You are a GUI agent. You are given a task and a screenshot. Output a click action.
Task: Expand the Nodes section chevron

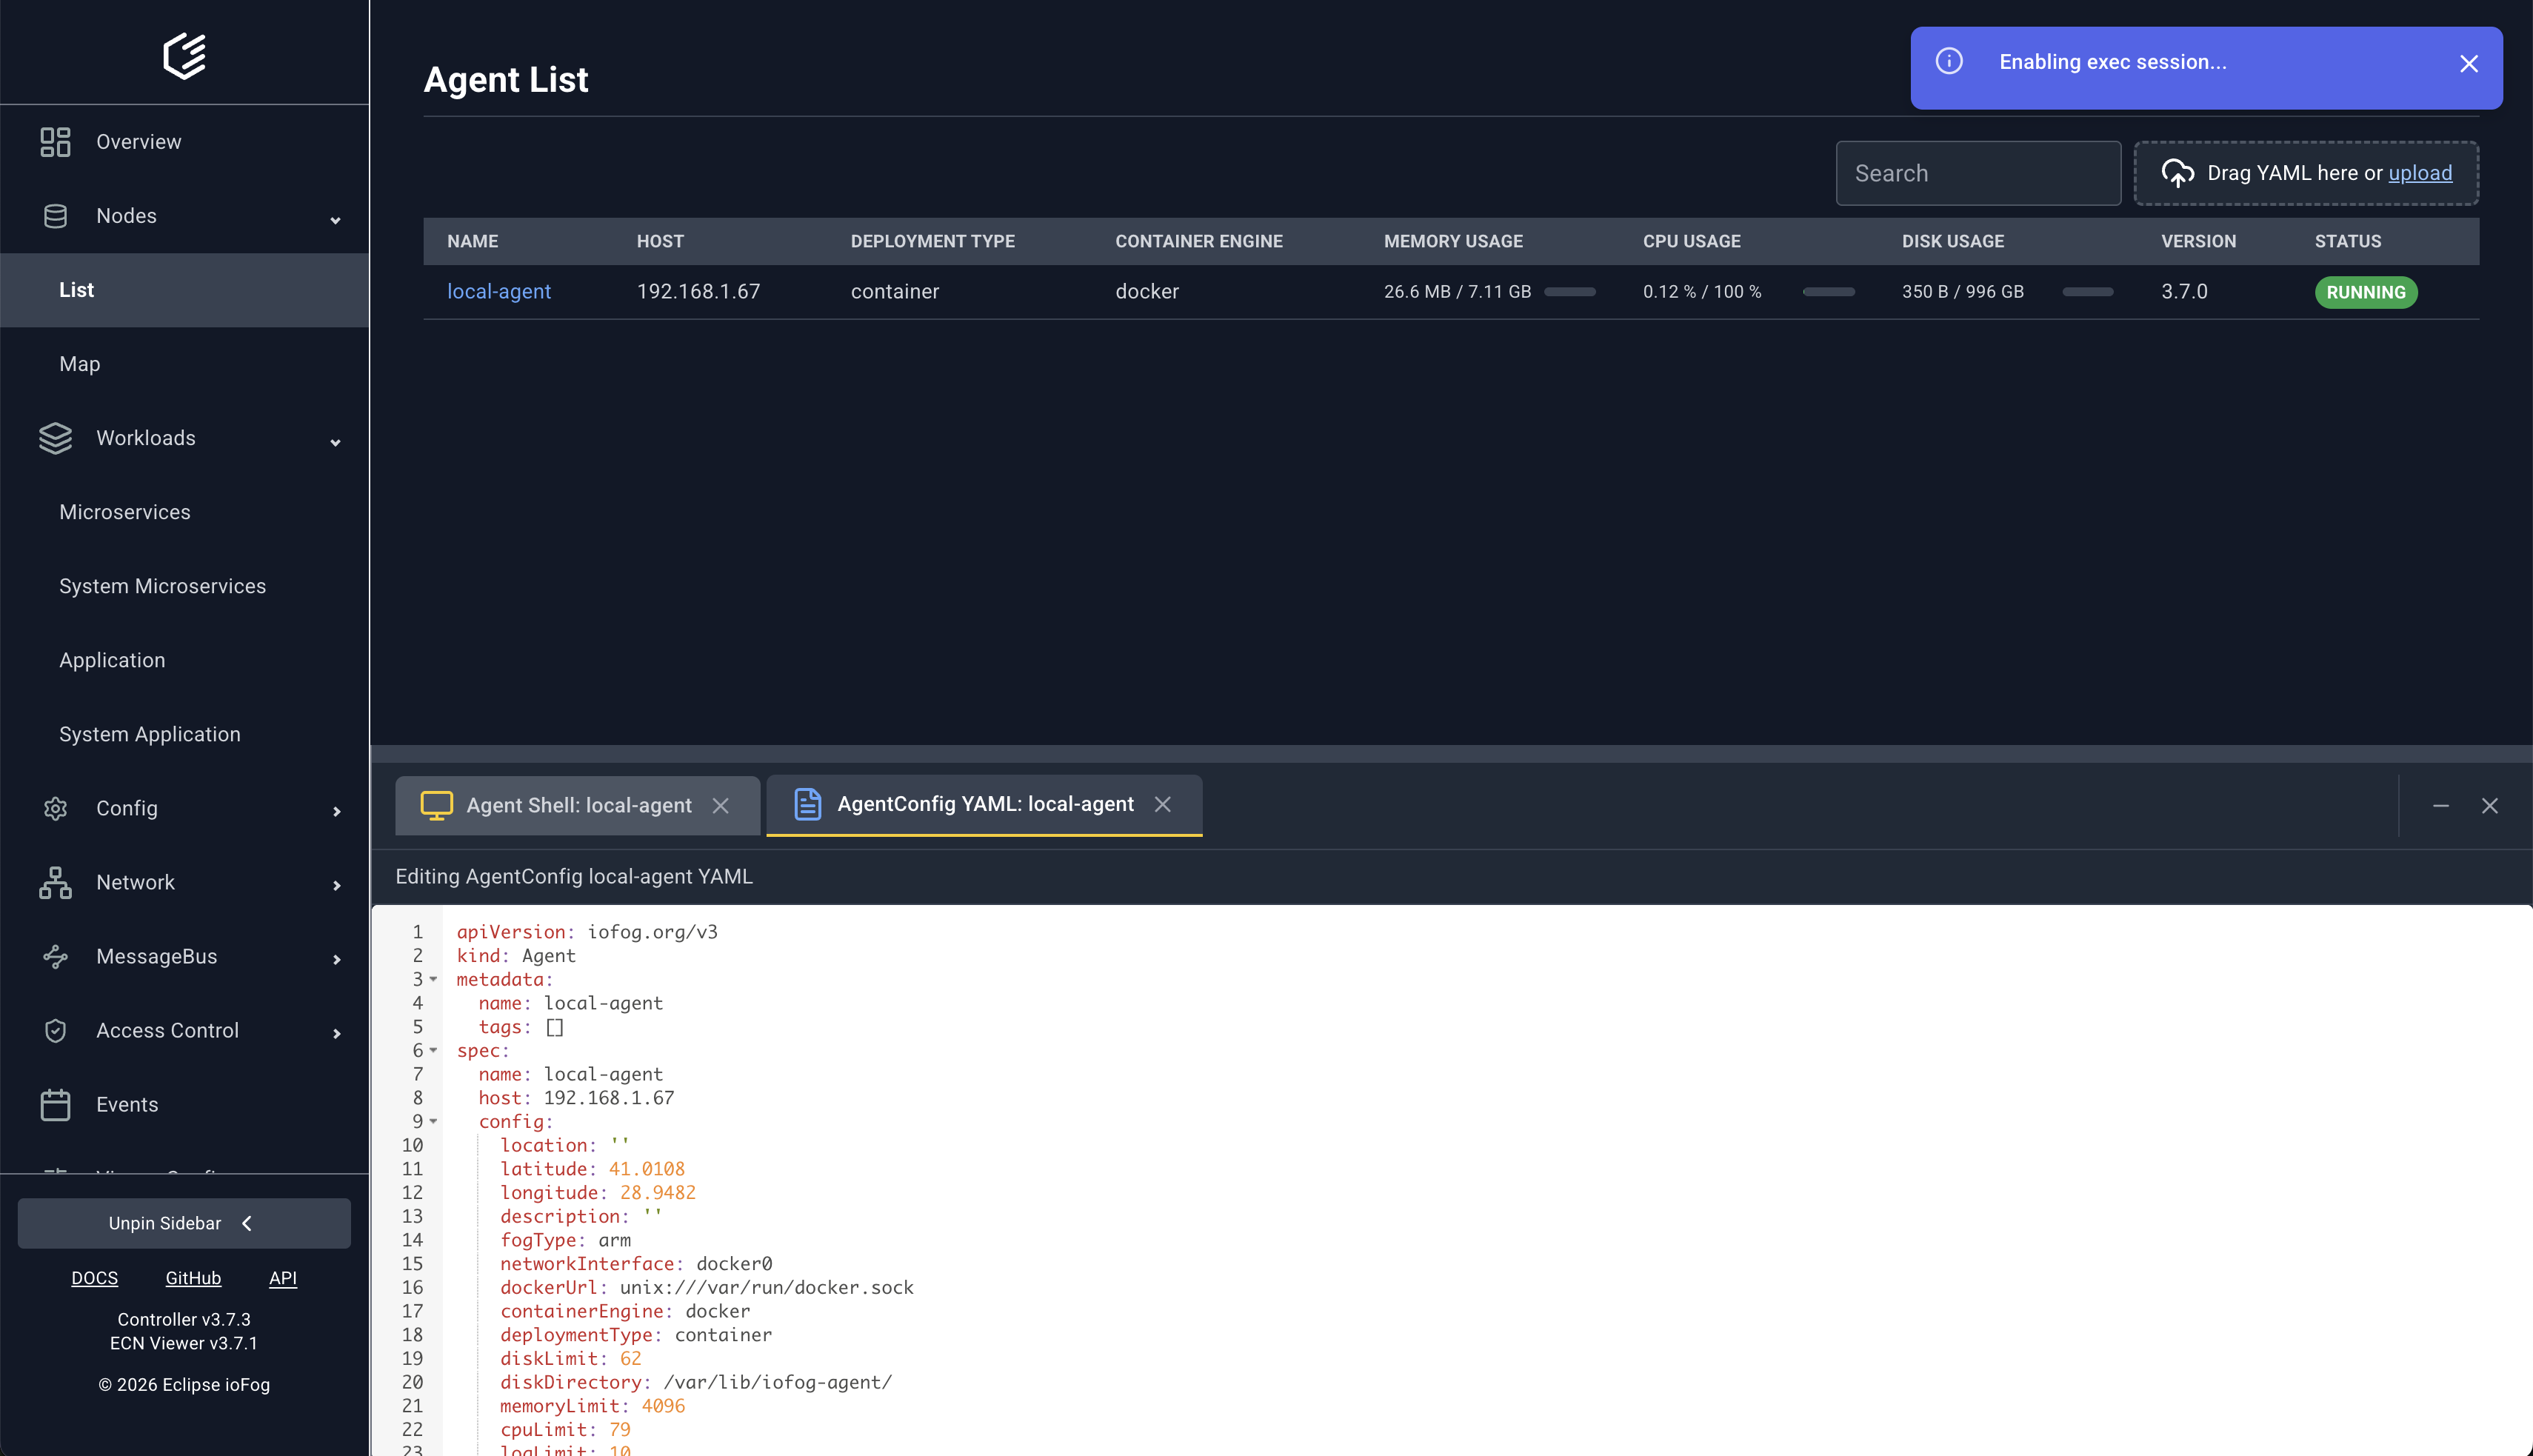point(335,219)
